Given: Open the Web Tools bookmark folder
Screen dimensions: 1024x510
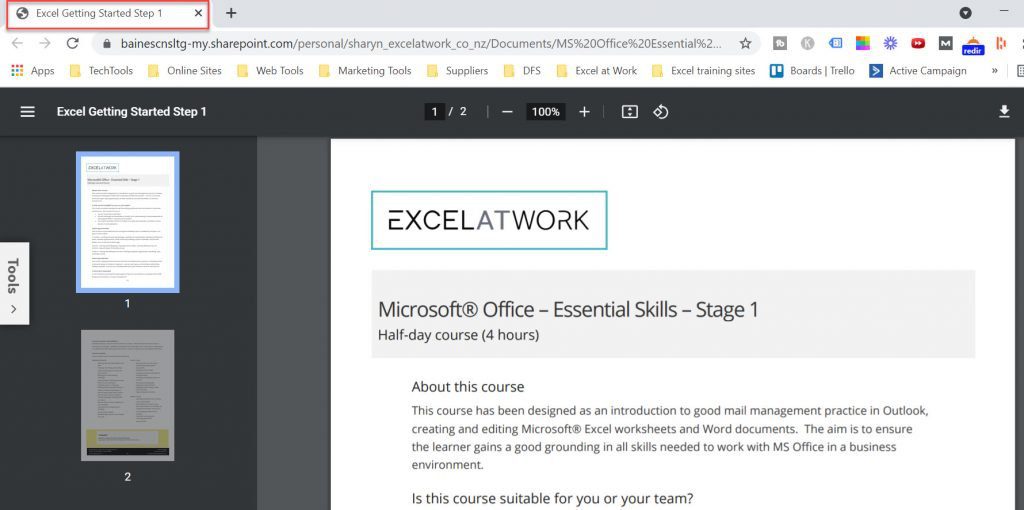Looking at the screenshot, I should [x=270, y=71].
